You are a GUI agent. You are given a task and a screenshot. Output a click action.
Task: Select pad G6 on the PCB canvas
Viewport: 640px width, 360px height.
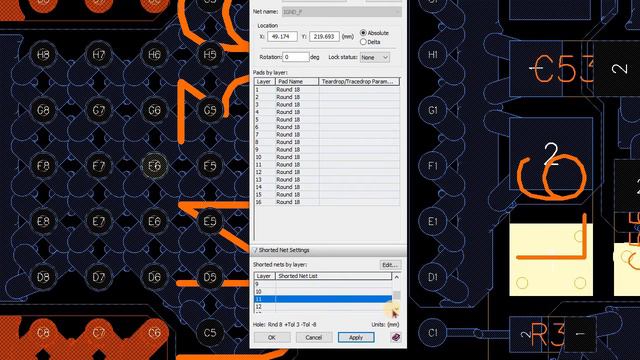click(154, 110)
